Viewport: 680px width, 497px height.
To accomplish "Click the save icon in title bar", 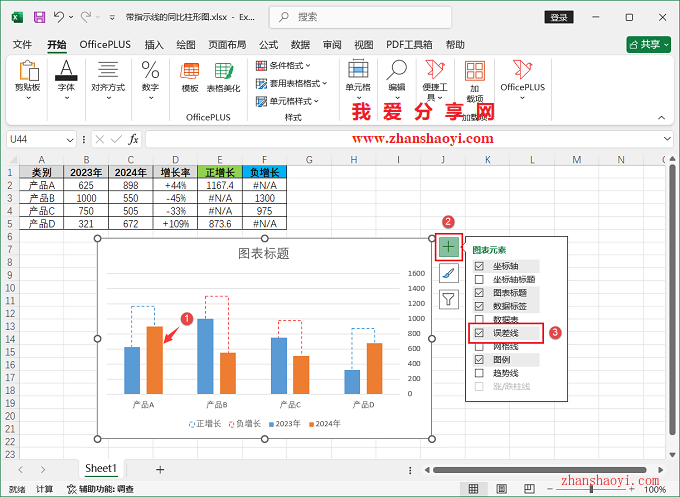I will (x=39, y=17).
